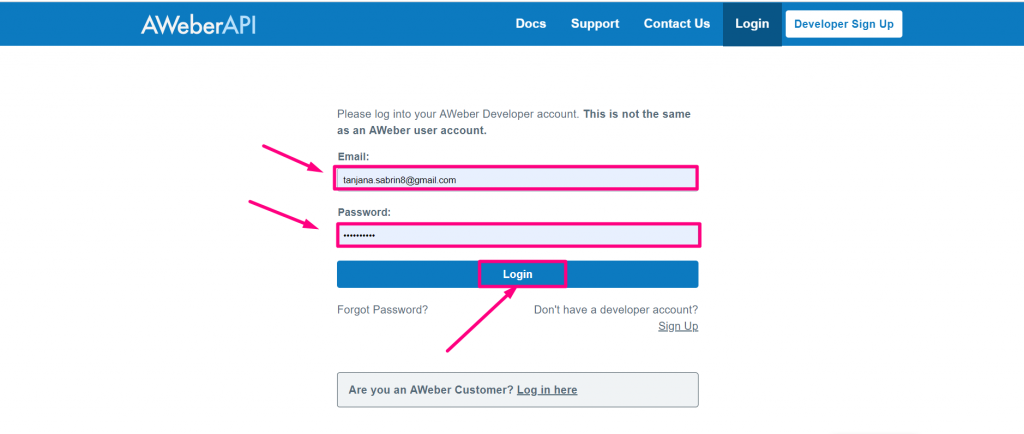
Task: Open the Forgot Password? link
Action: tap(383, 309)
